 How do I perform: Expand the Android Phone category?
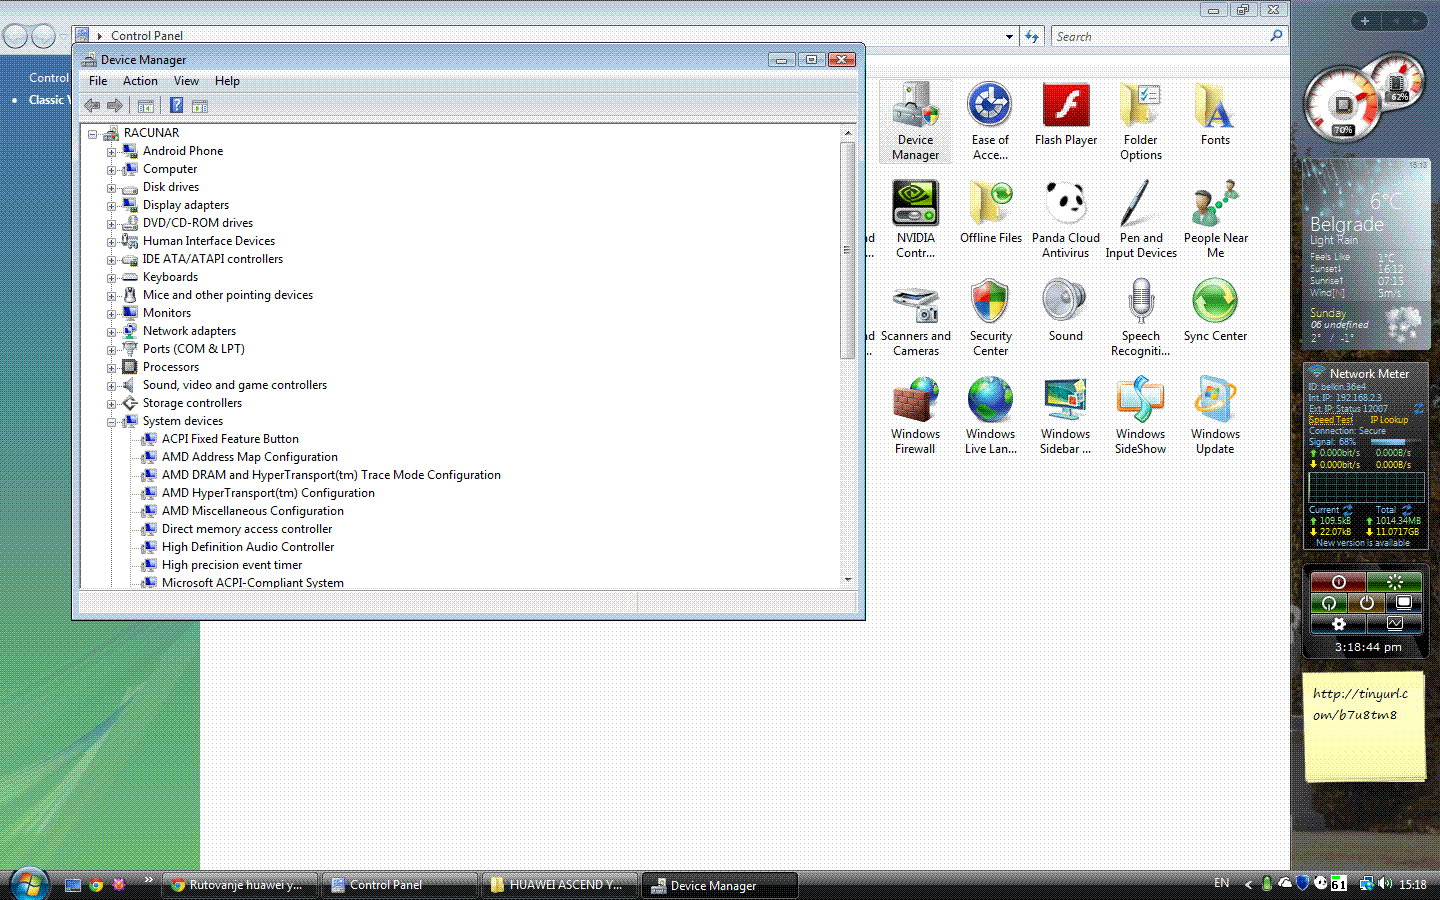(112, 152)
